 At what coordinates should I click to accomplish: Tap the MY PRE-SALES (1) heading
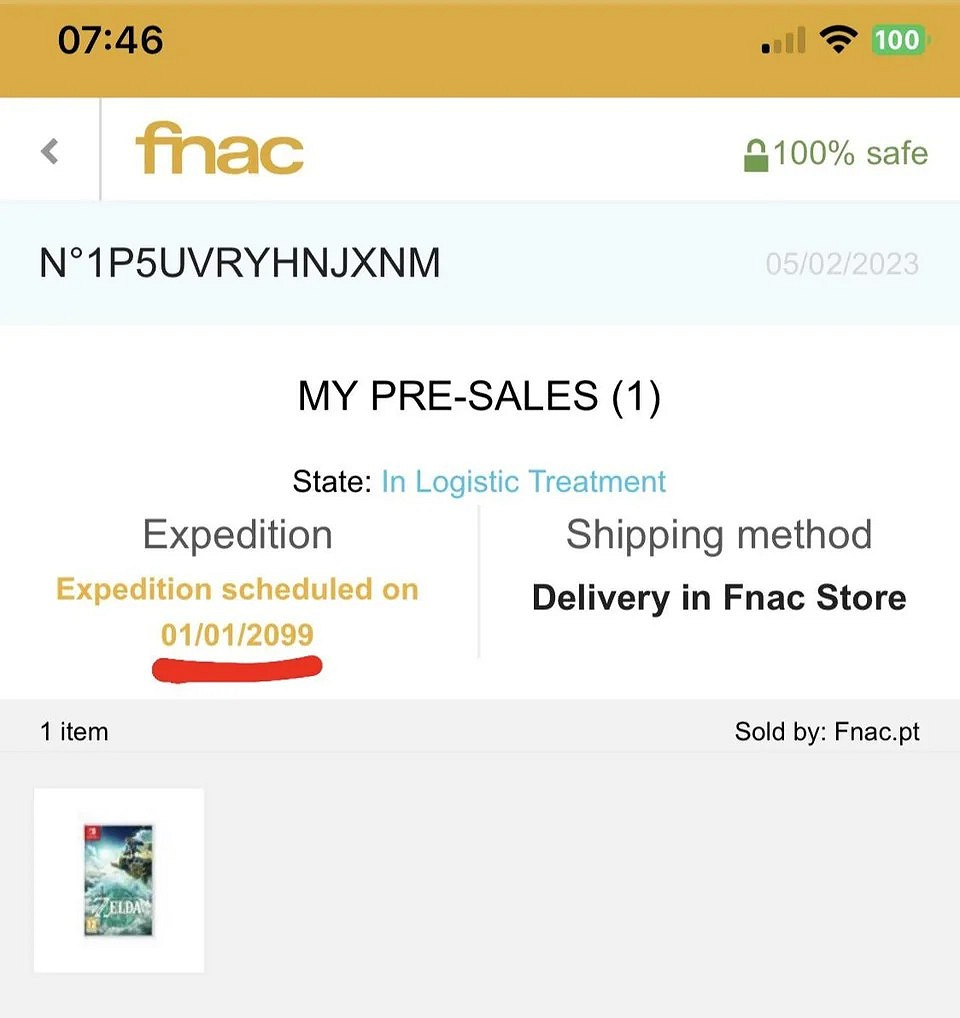(x=479, y=397)
